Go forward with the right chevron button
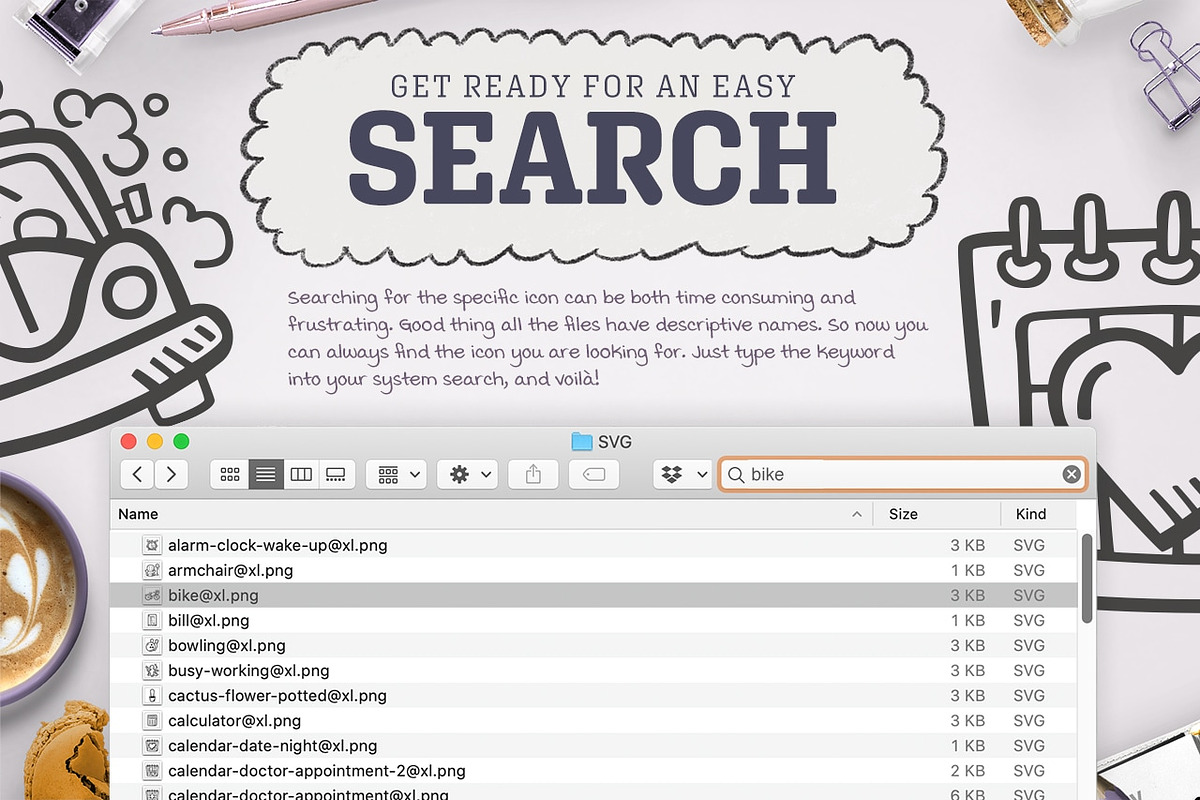Image resolution: width=1200 pixels, height=800 pixels. click(x=171, y=474)
